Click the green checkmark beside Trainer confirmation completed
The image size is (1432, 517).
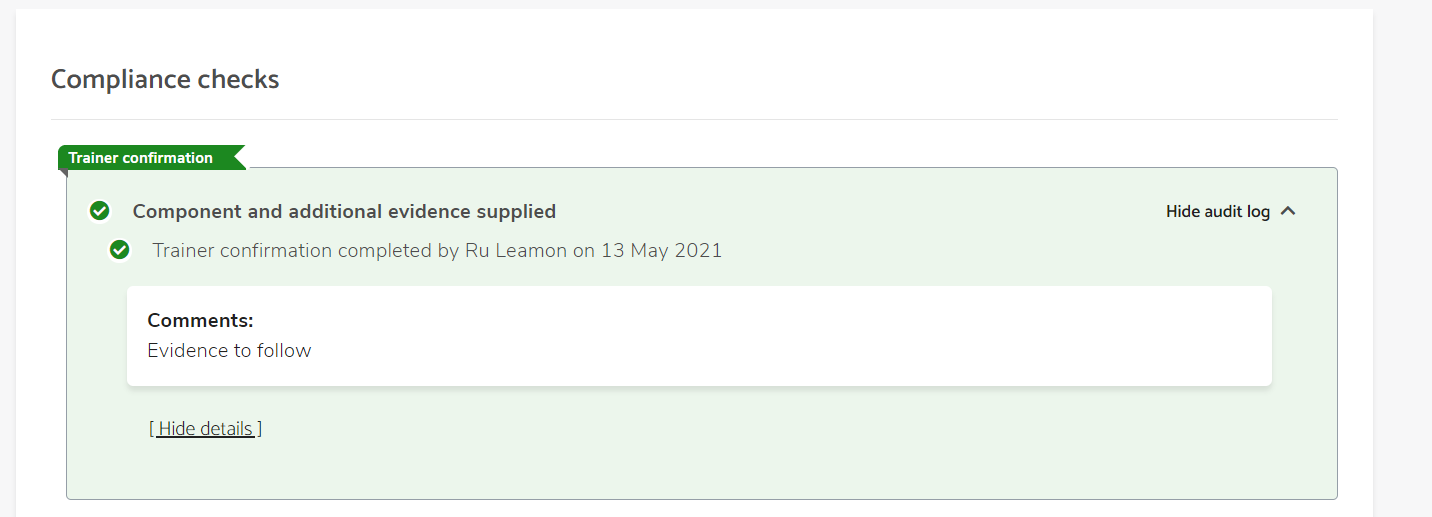[x=120, y=250]
